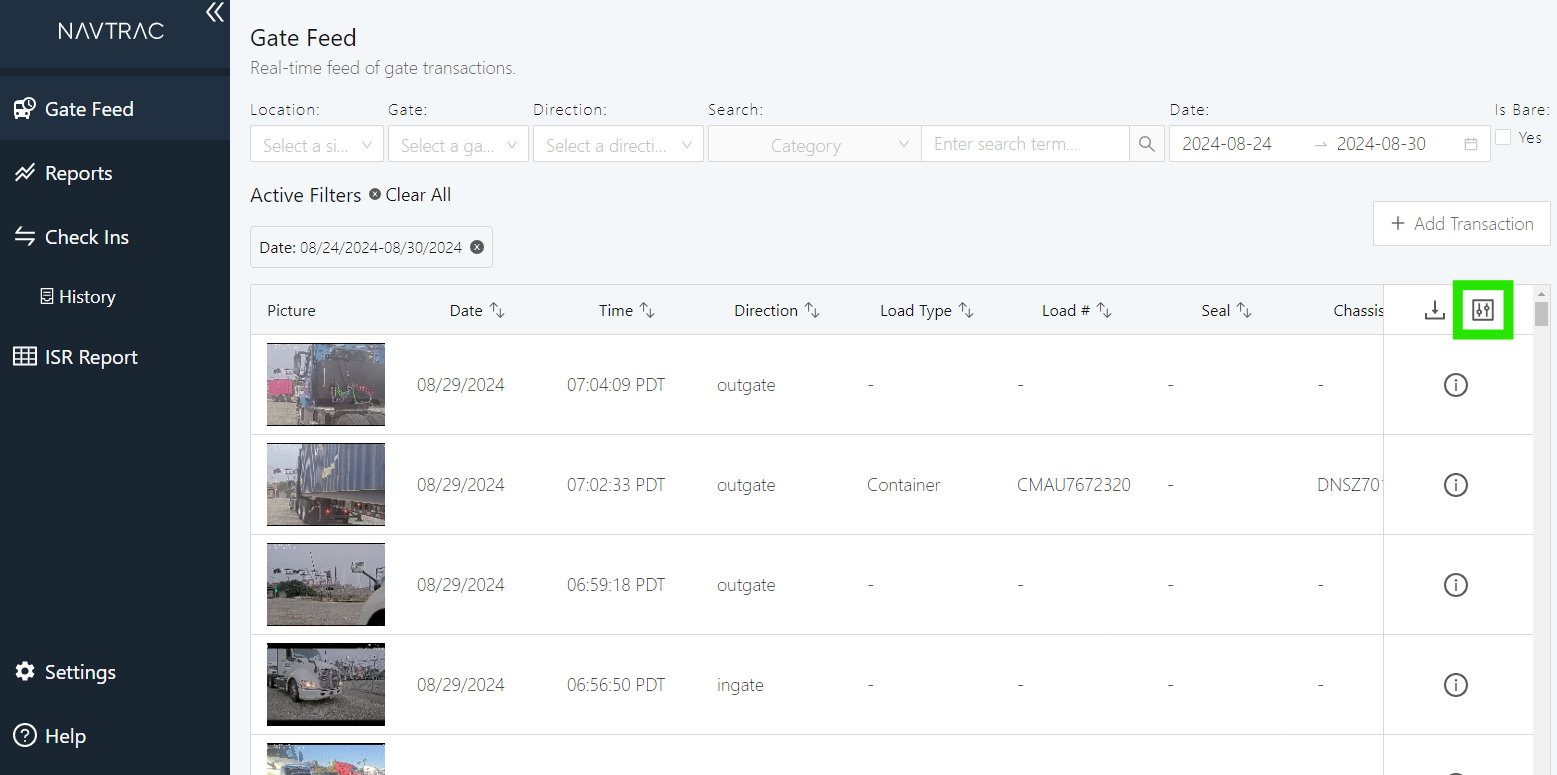Open the calendar icon in the date picker

coord(1470,143)
